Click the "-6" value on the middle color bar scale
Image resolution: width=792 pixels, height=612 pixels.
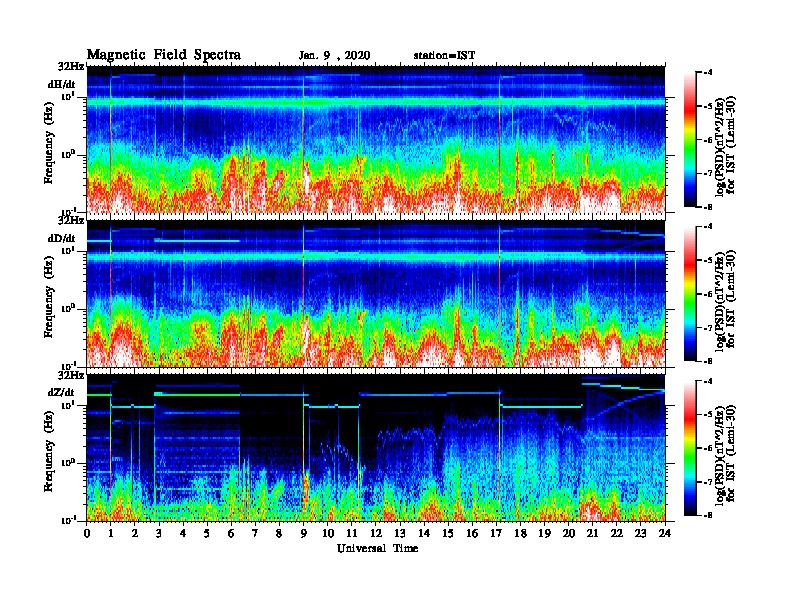pos(707,294)
